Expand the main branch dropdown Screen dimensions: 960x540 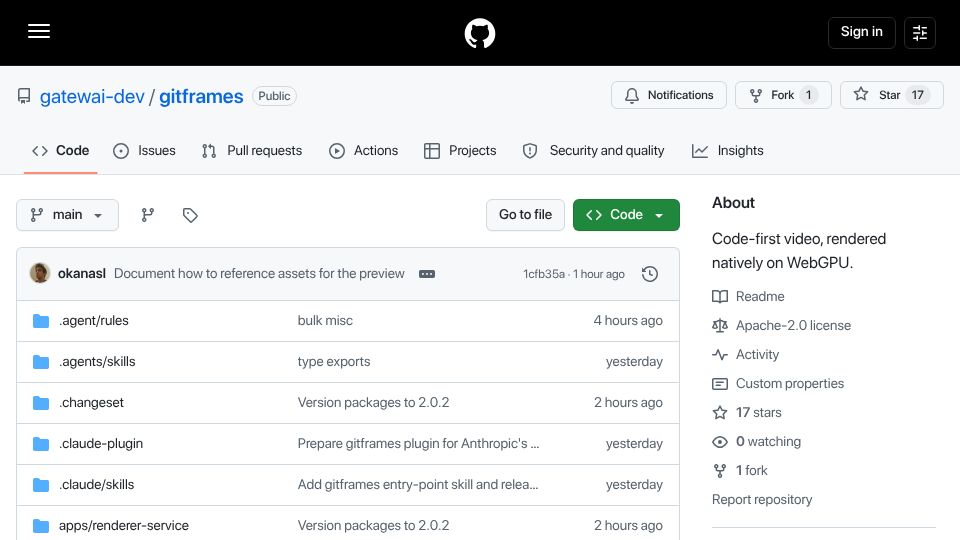point(67,215)
